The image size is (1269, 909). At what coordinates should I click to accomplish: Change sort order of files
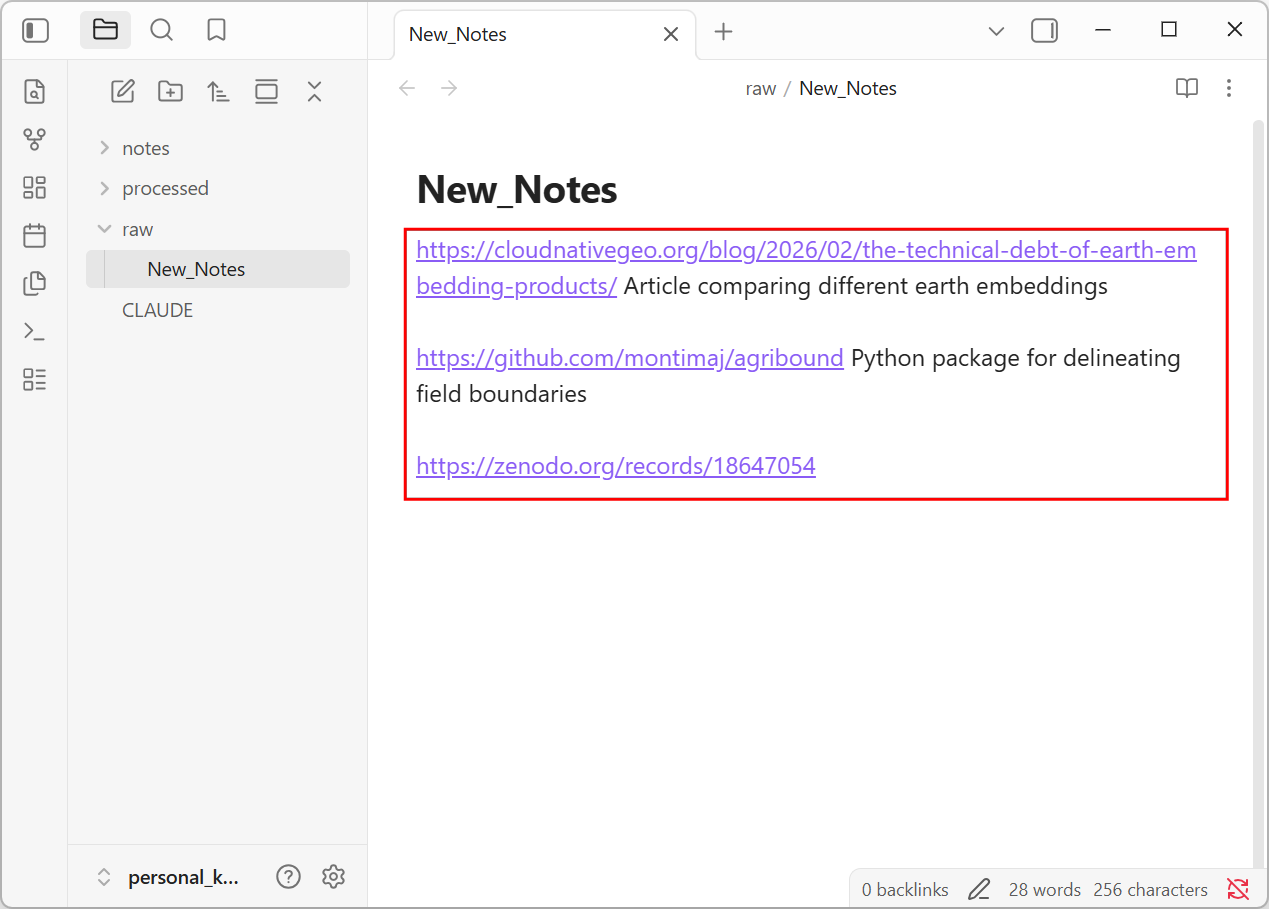[x=218, y=92]
